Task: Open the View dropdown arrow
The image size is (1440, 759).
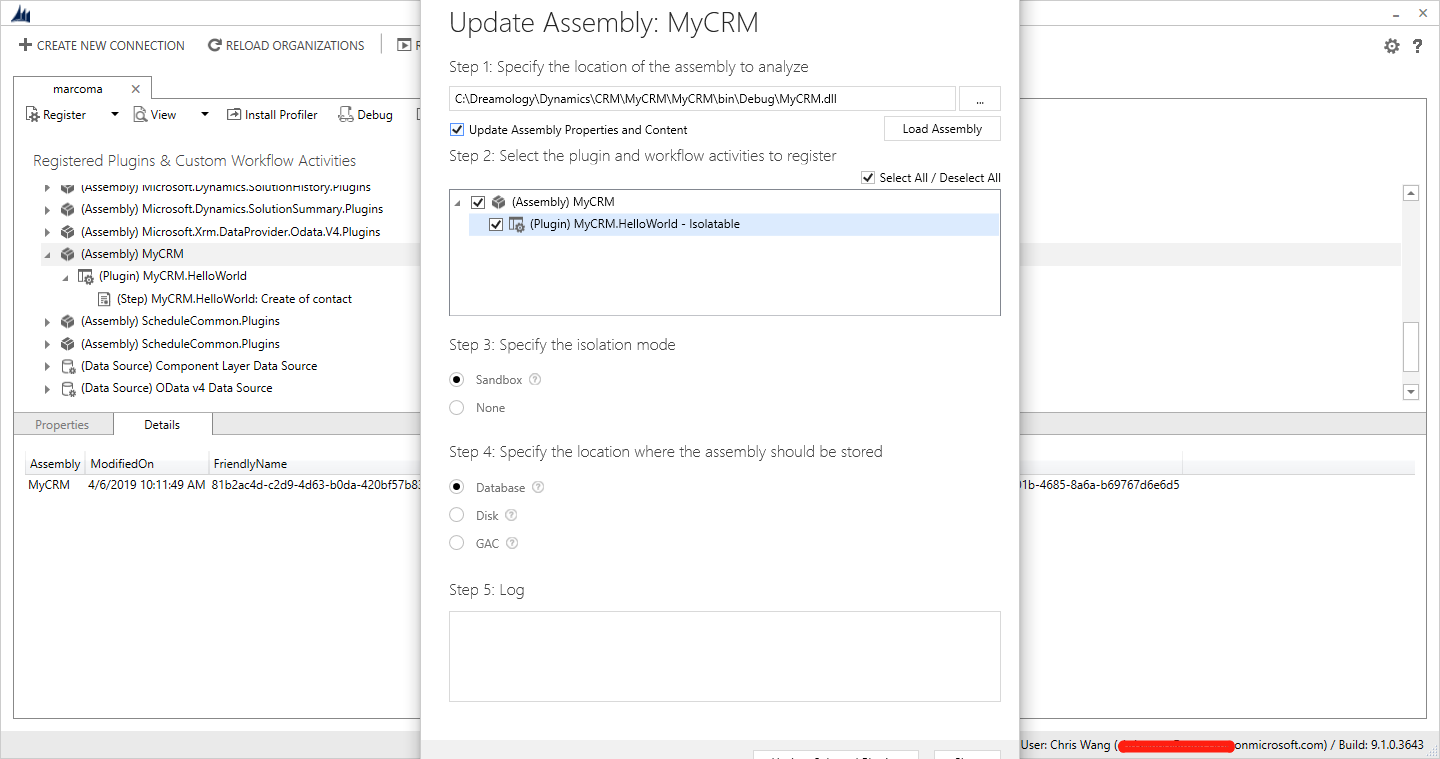Action: coord(204,114)
